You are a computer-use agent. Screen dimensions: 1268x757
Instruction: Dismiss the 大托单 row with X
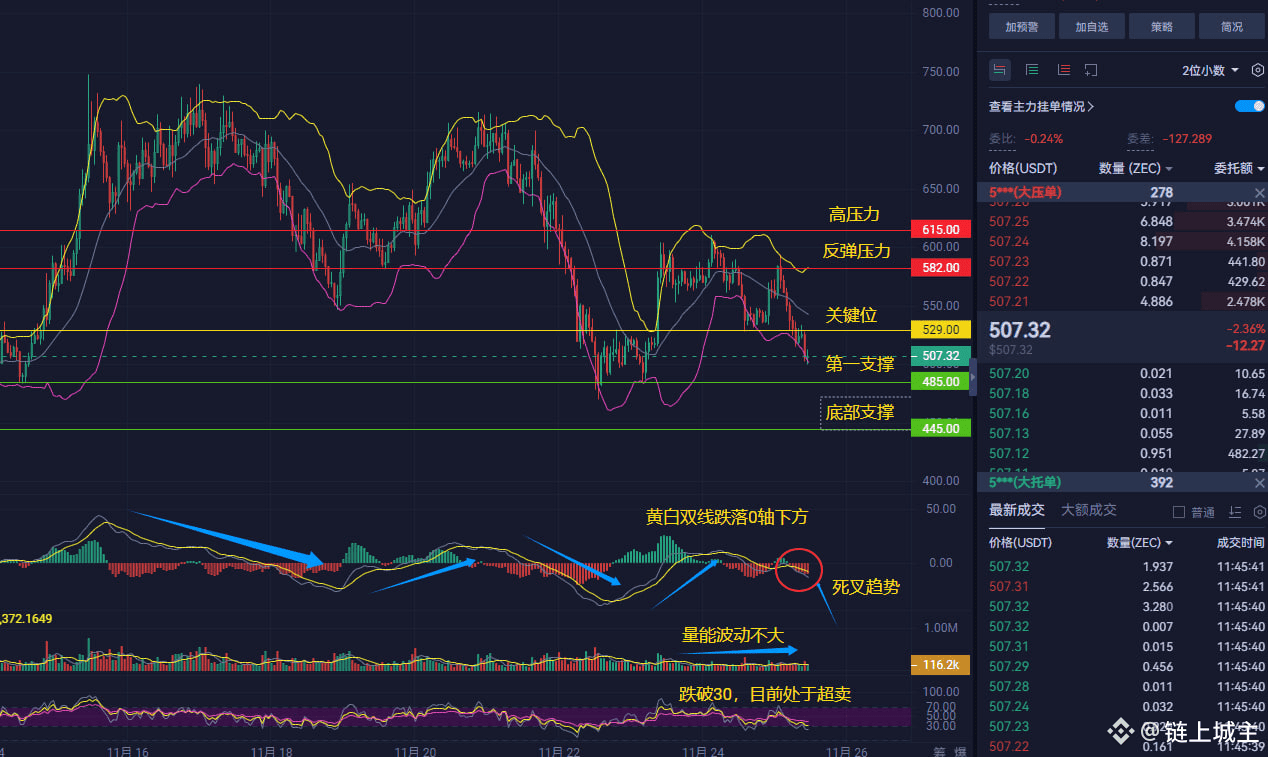pos(1259,483)
